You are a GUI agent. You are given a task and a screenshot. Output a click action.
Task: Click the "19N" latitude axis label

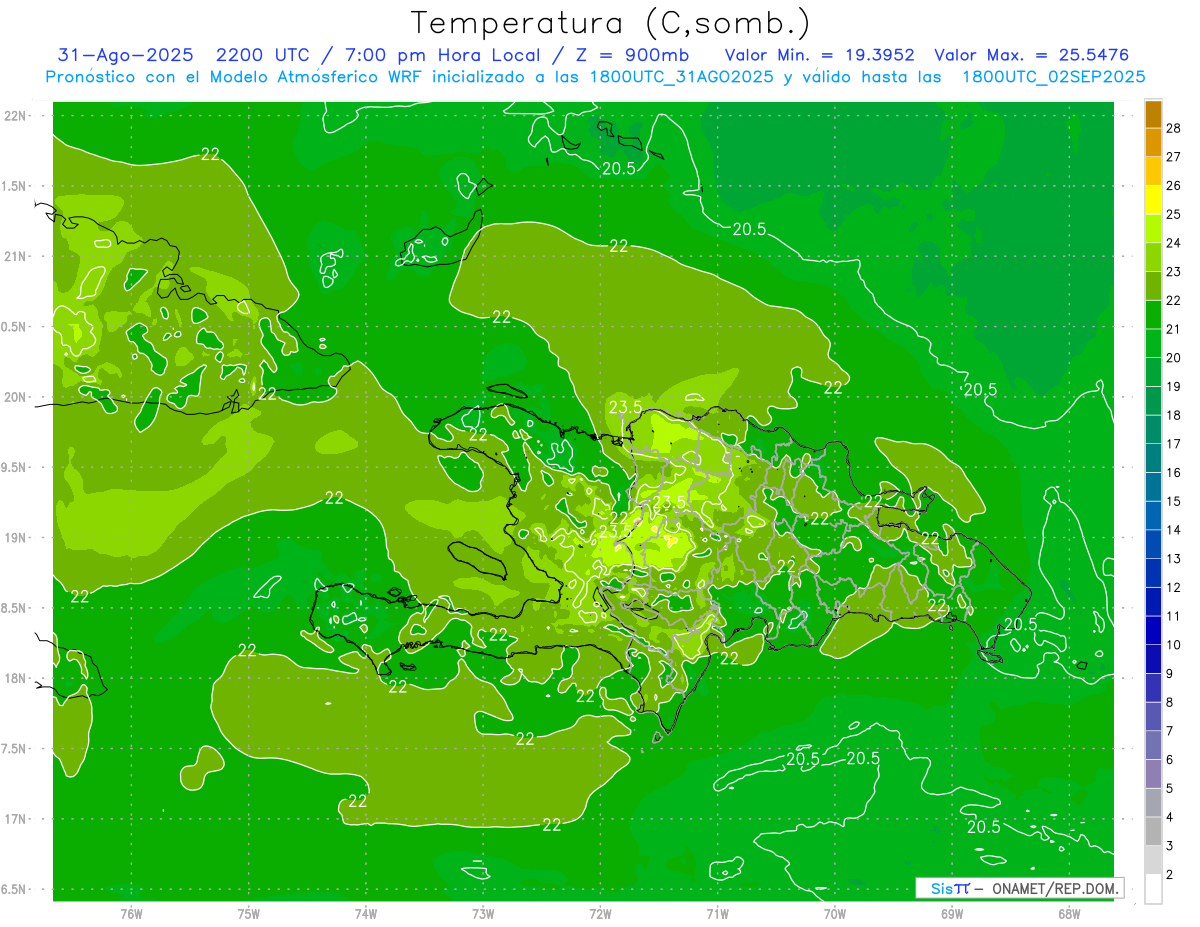tap(14, 538)
